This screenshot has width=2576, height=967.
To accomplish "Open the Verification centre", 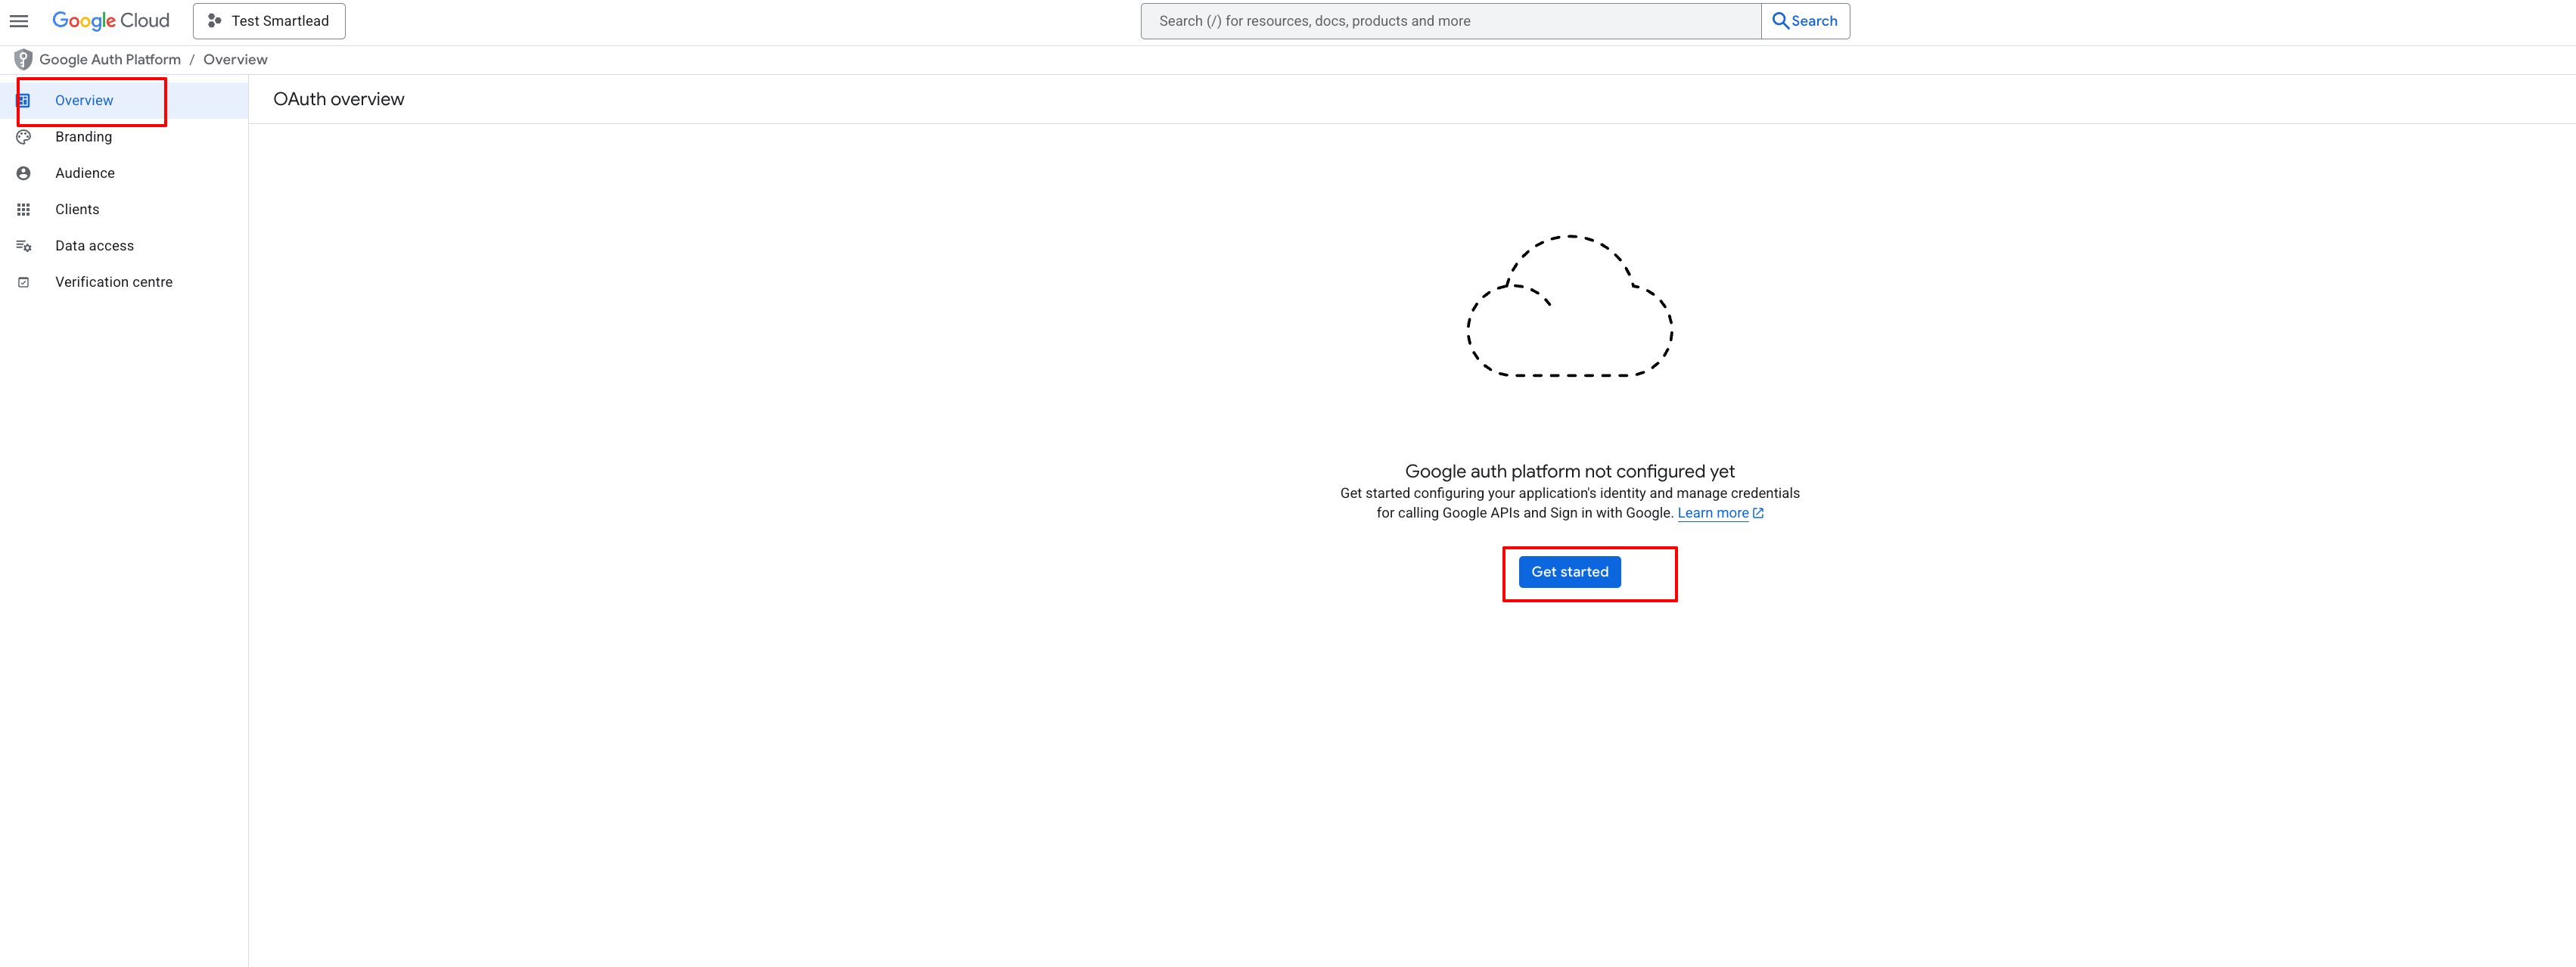I will coord(124,282).
